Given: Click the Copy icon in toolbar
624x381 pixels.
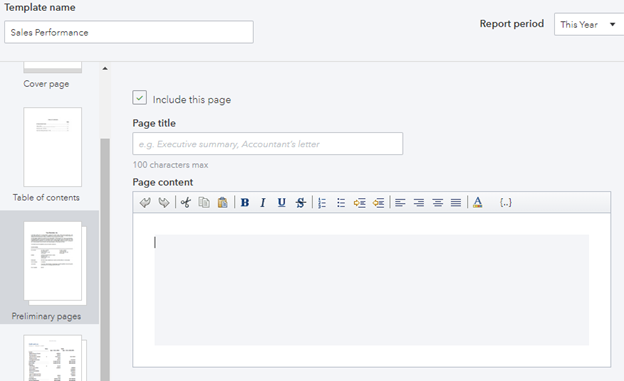Looking at the screenshot, I should [x=204, y=203].
